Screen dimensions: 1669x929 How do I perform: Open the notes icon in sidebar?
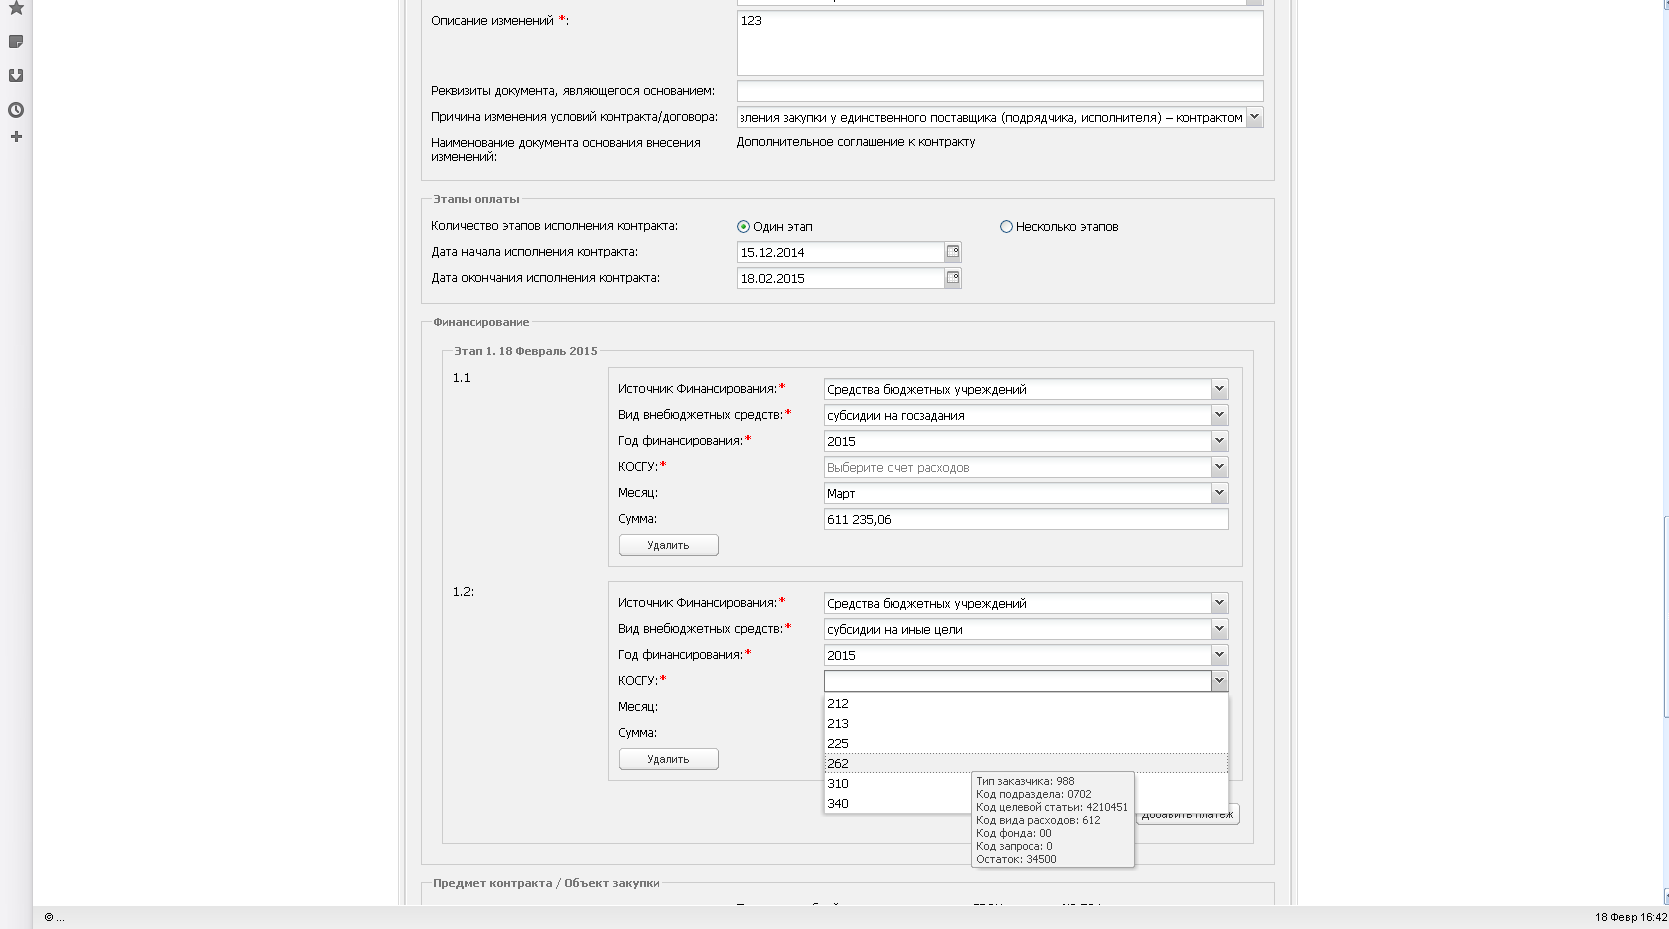16,42
